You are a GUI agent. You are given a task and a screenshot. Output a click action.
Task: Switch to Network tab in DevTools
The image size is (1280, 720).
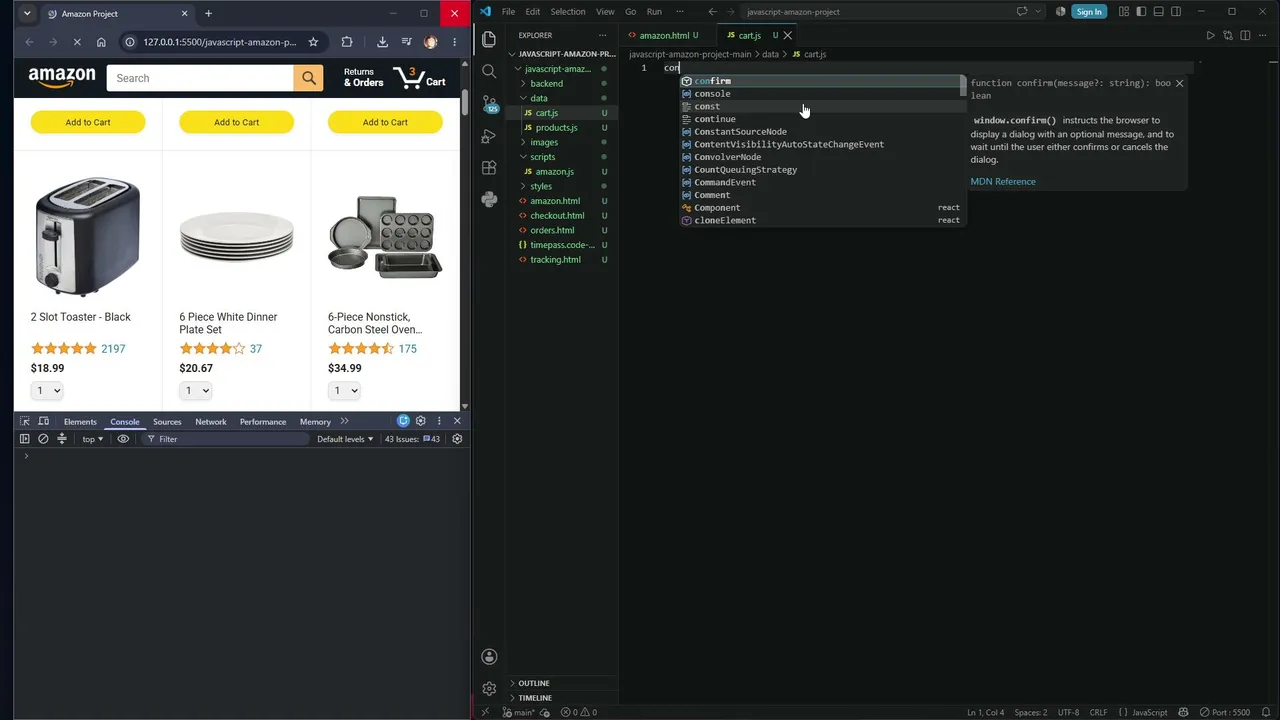click(x=211, y=422)
